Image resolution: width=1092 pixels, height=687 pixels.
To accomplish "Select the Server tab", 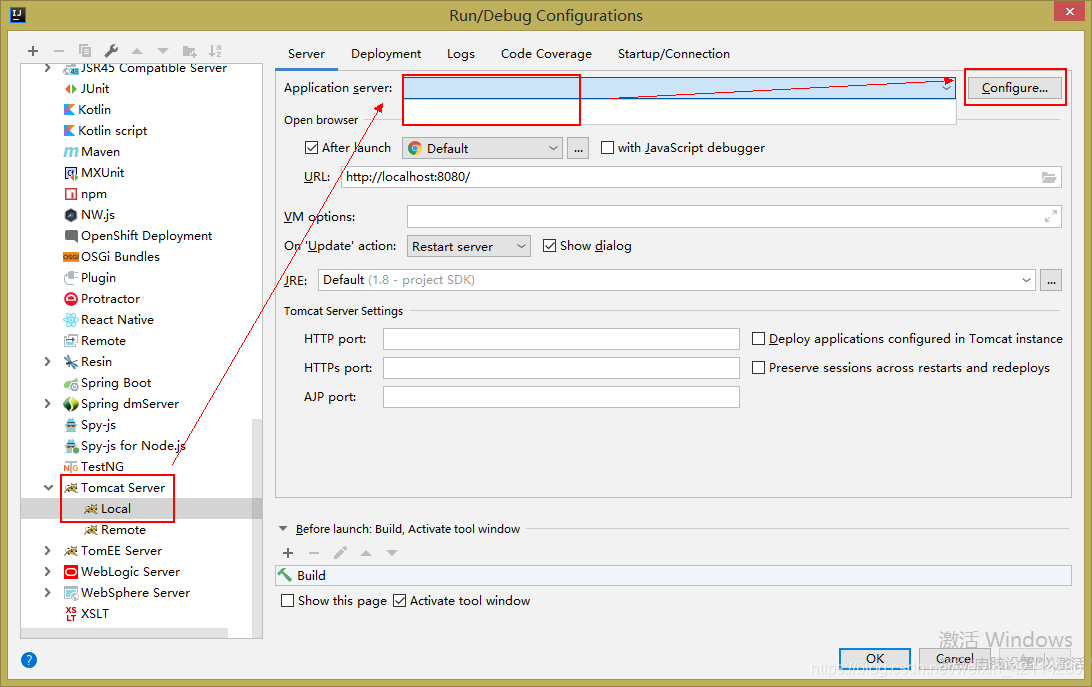I will coord(306,54).
